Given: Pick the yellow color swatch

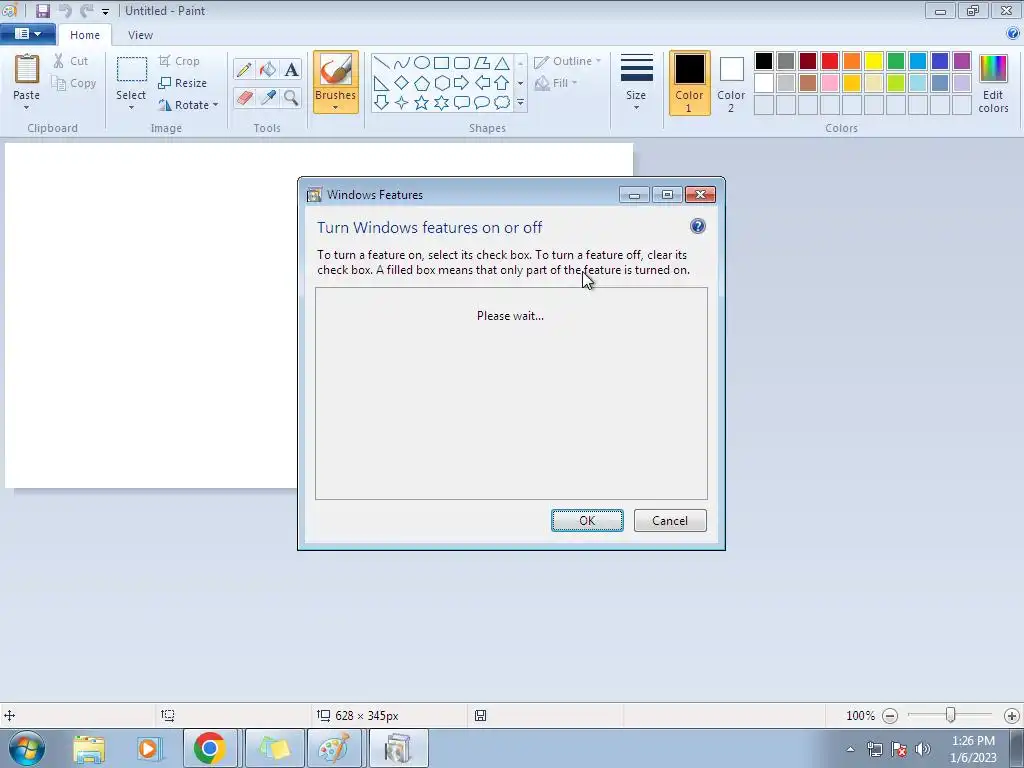Looking at the screenshot, I should (x=874, y=61).
